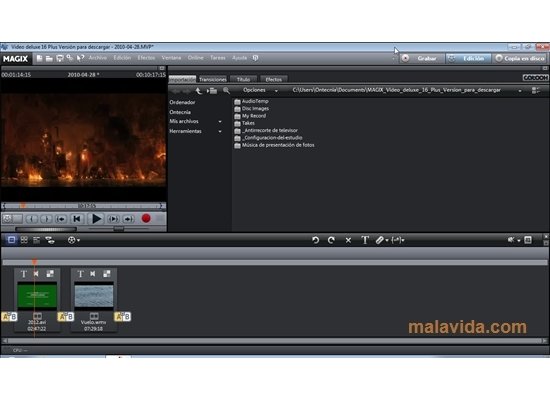This screenshot has height=400, width=550.
Task: Open transition AB between 2012.avi and Vuelo.wmv
Action: [66, 316]
